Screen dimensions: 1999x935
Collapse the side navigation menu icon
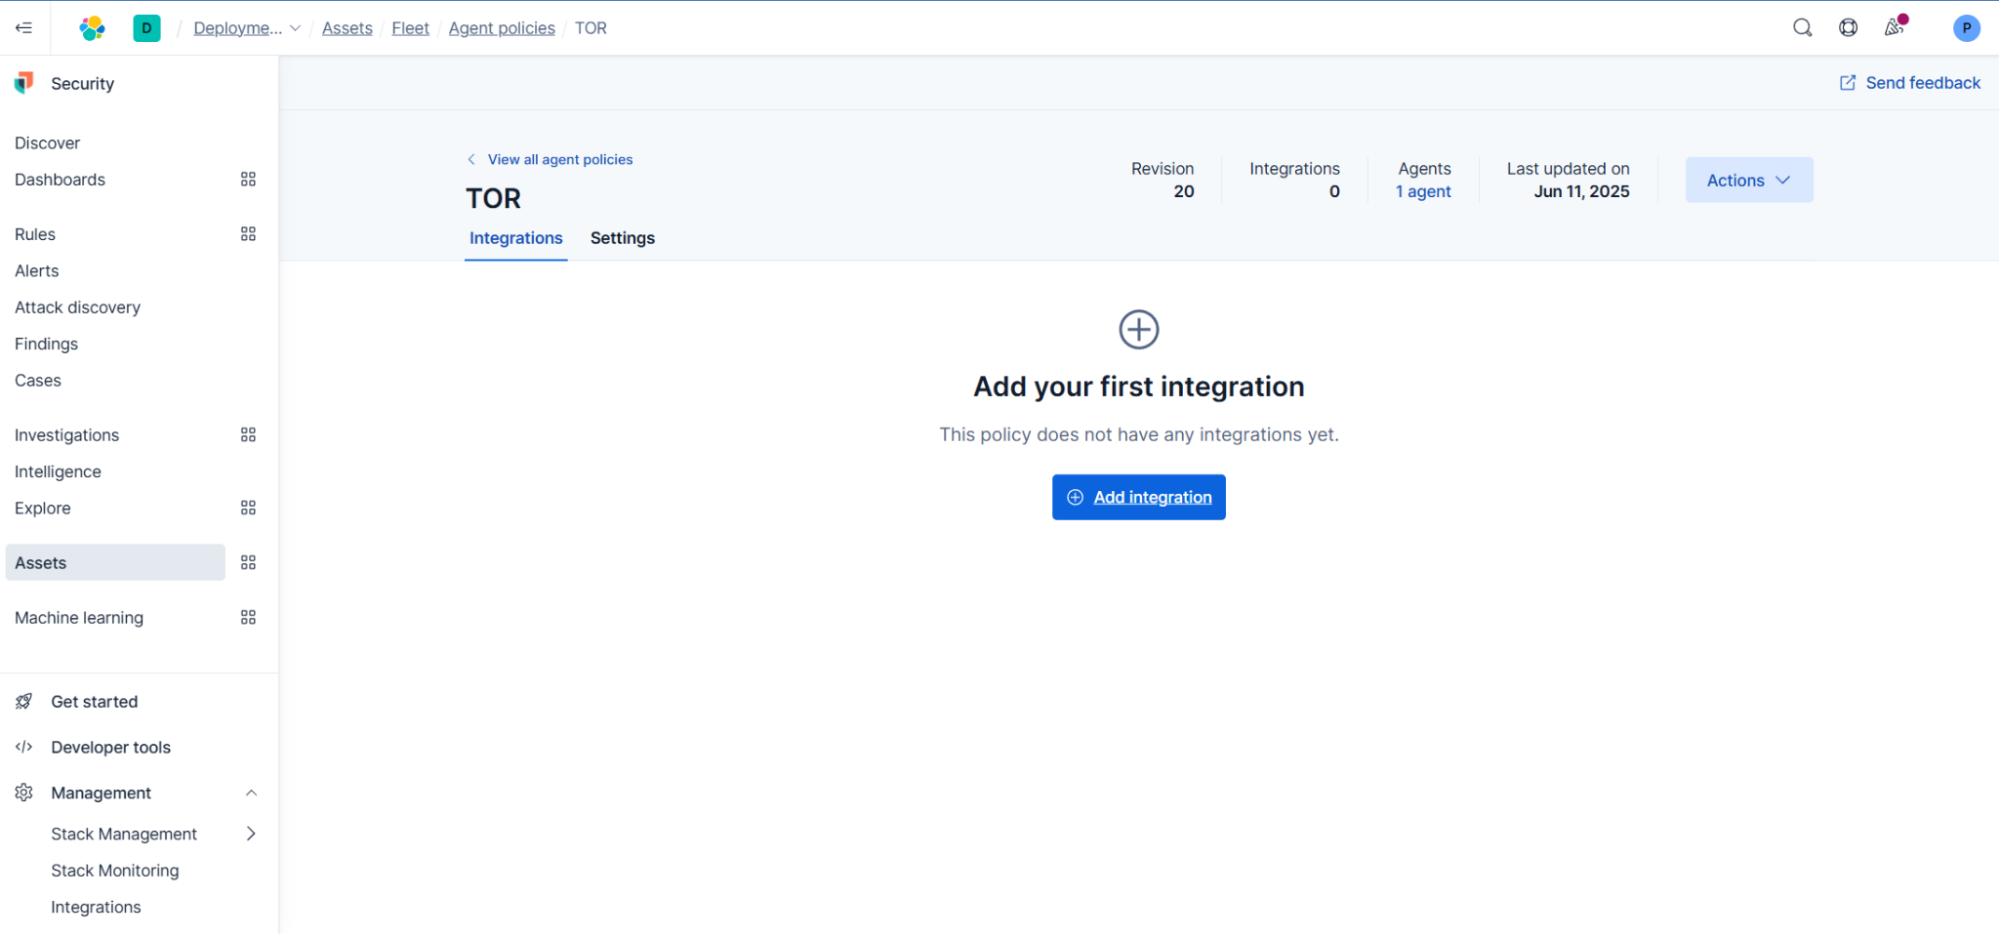click(x=24, y=28)
